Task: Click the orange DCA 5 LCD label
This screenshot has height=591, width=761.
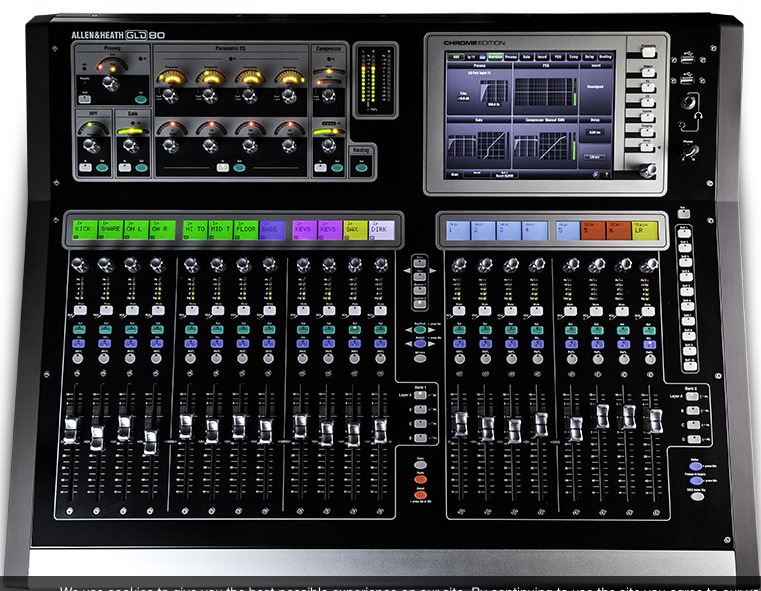Action: click(x=593, y=231)
